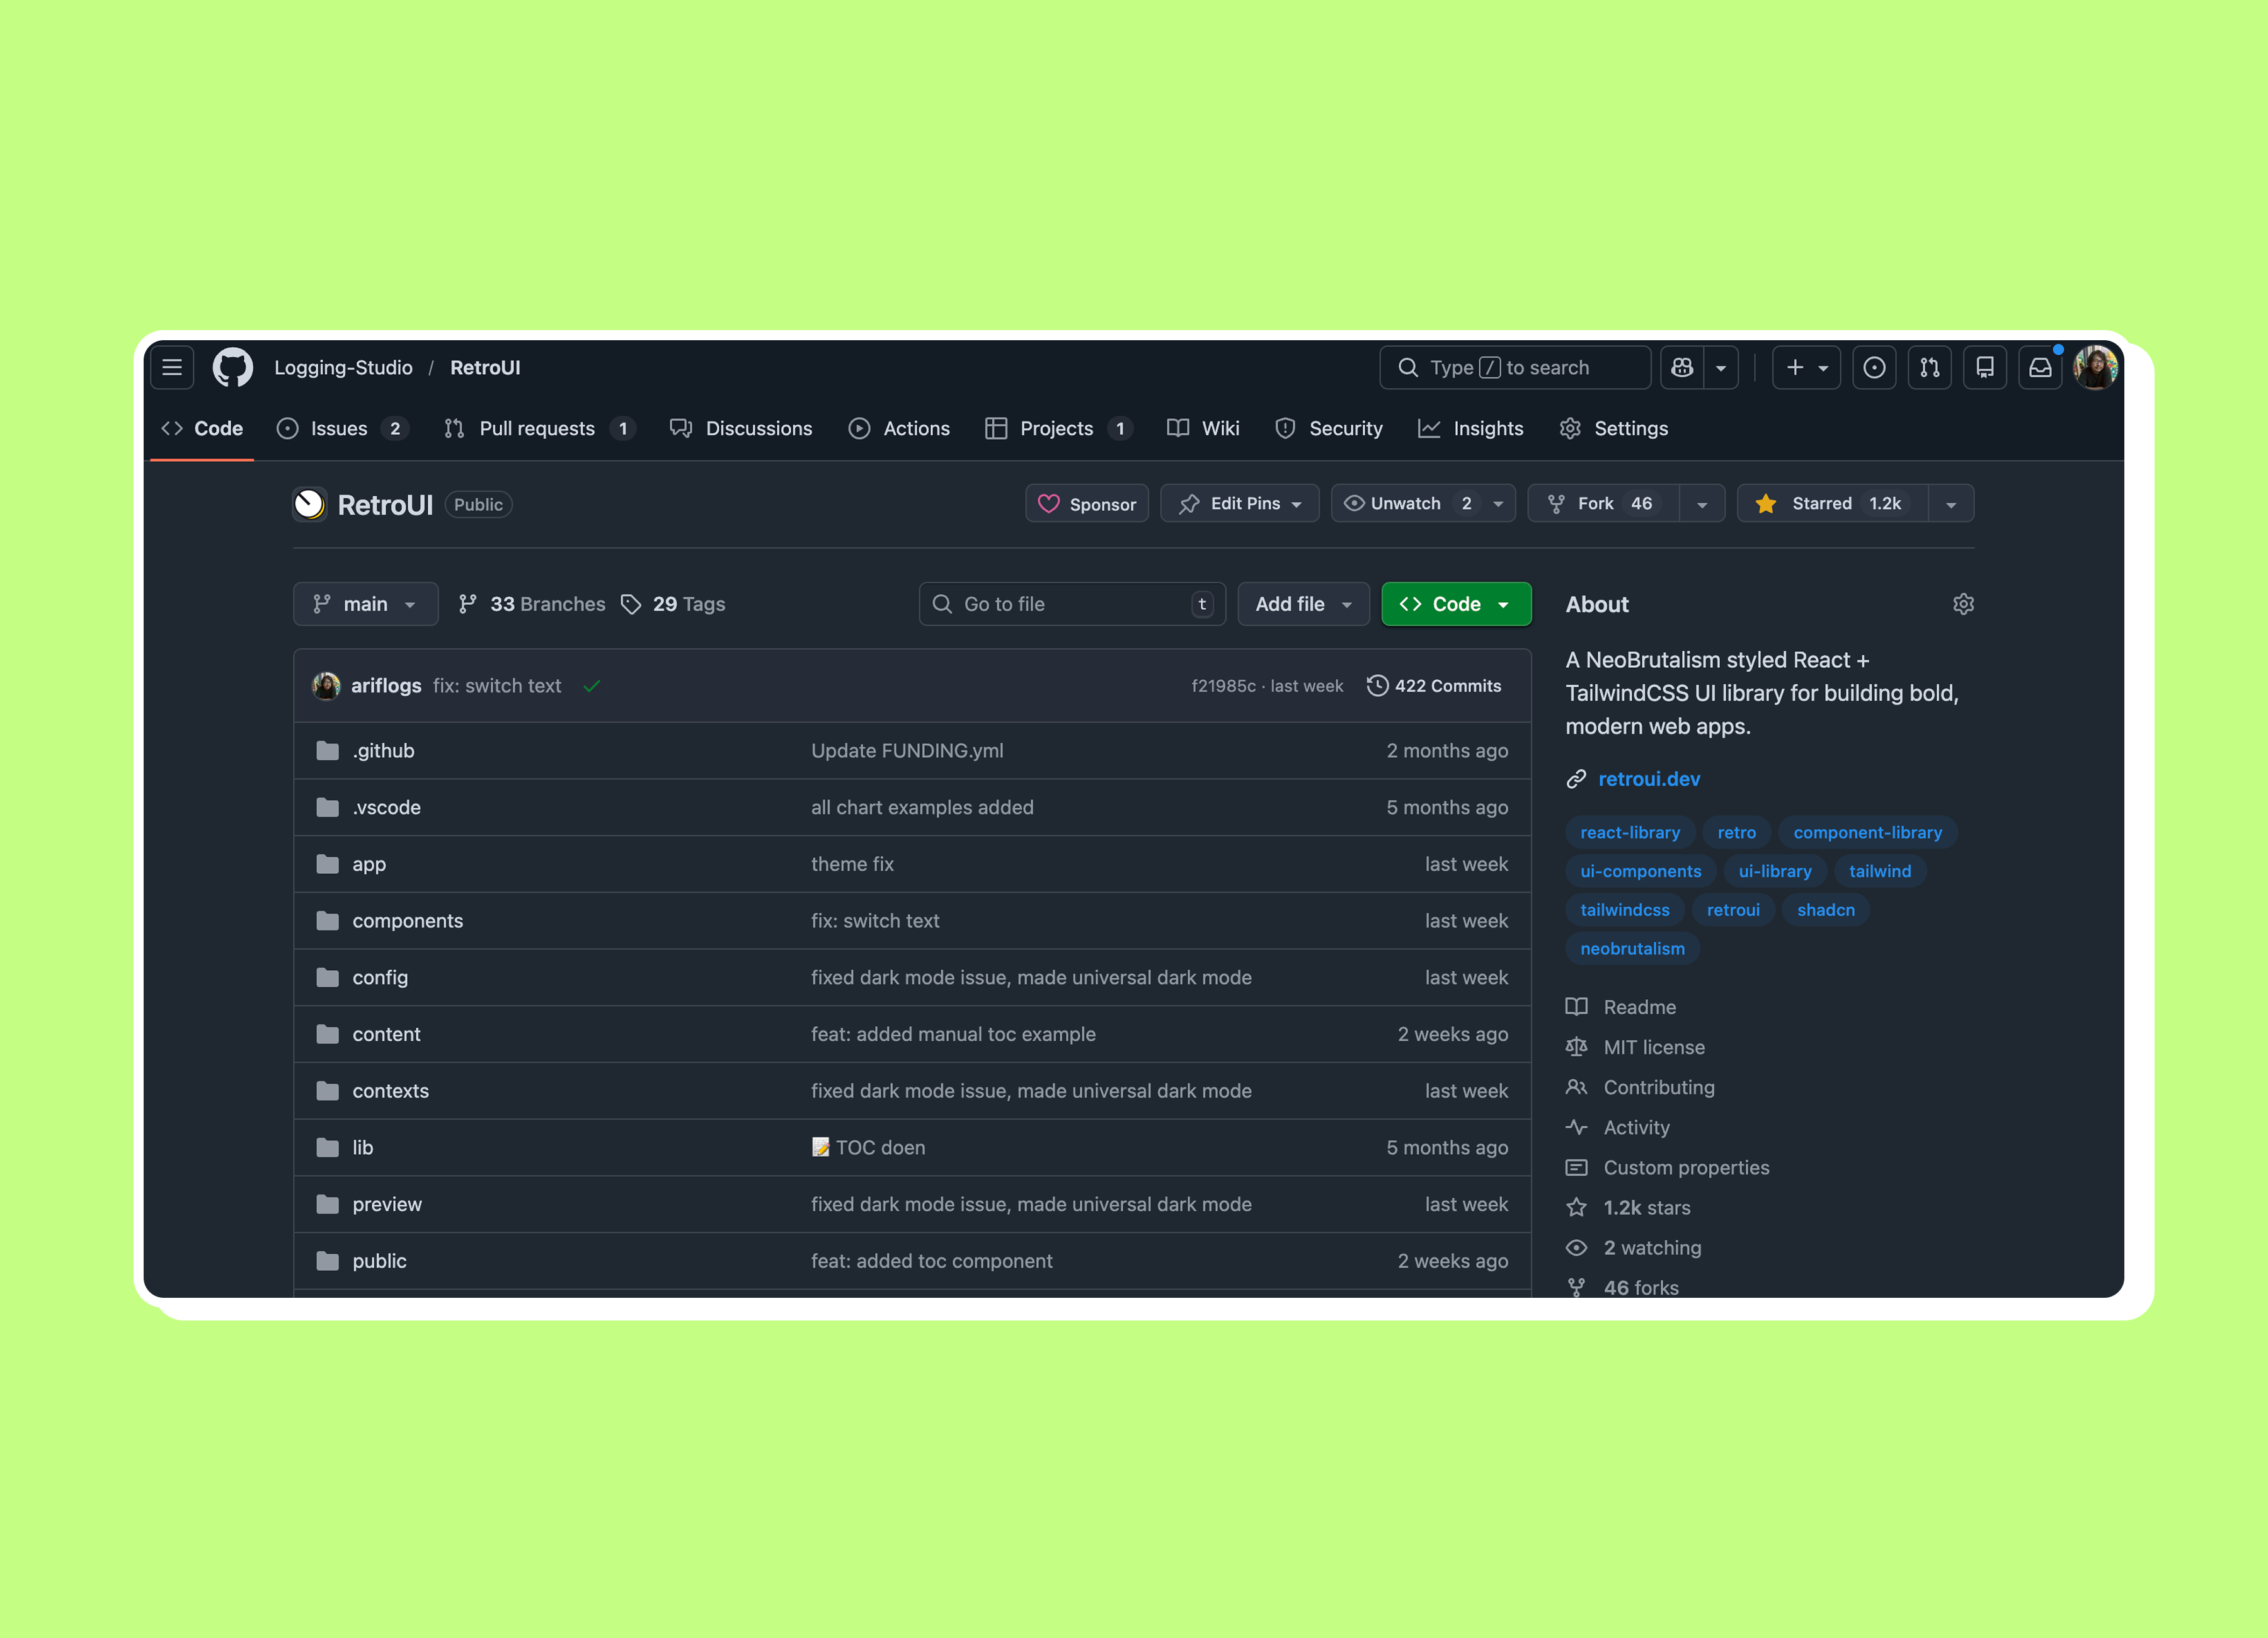Open the .vscode folder
The height and width of the screenshot is (1638, 2268).
[x=386, y=807]
